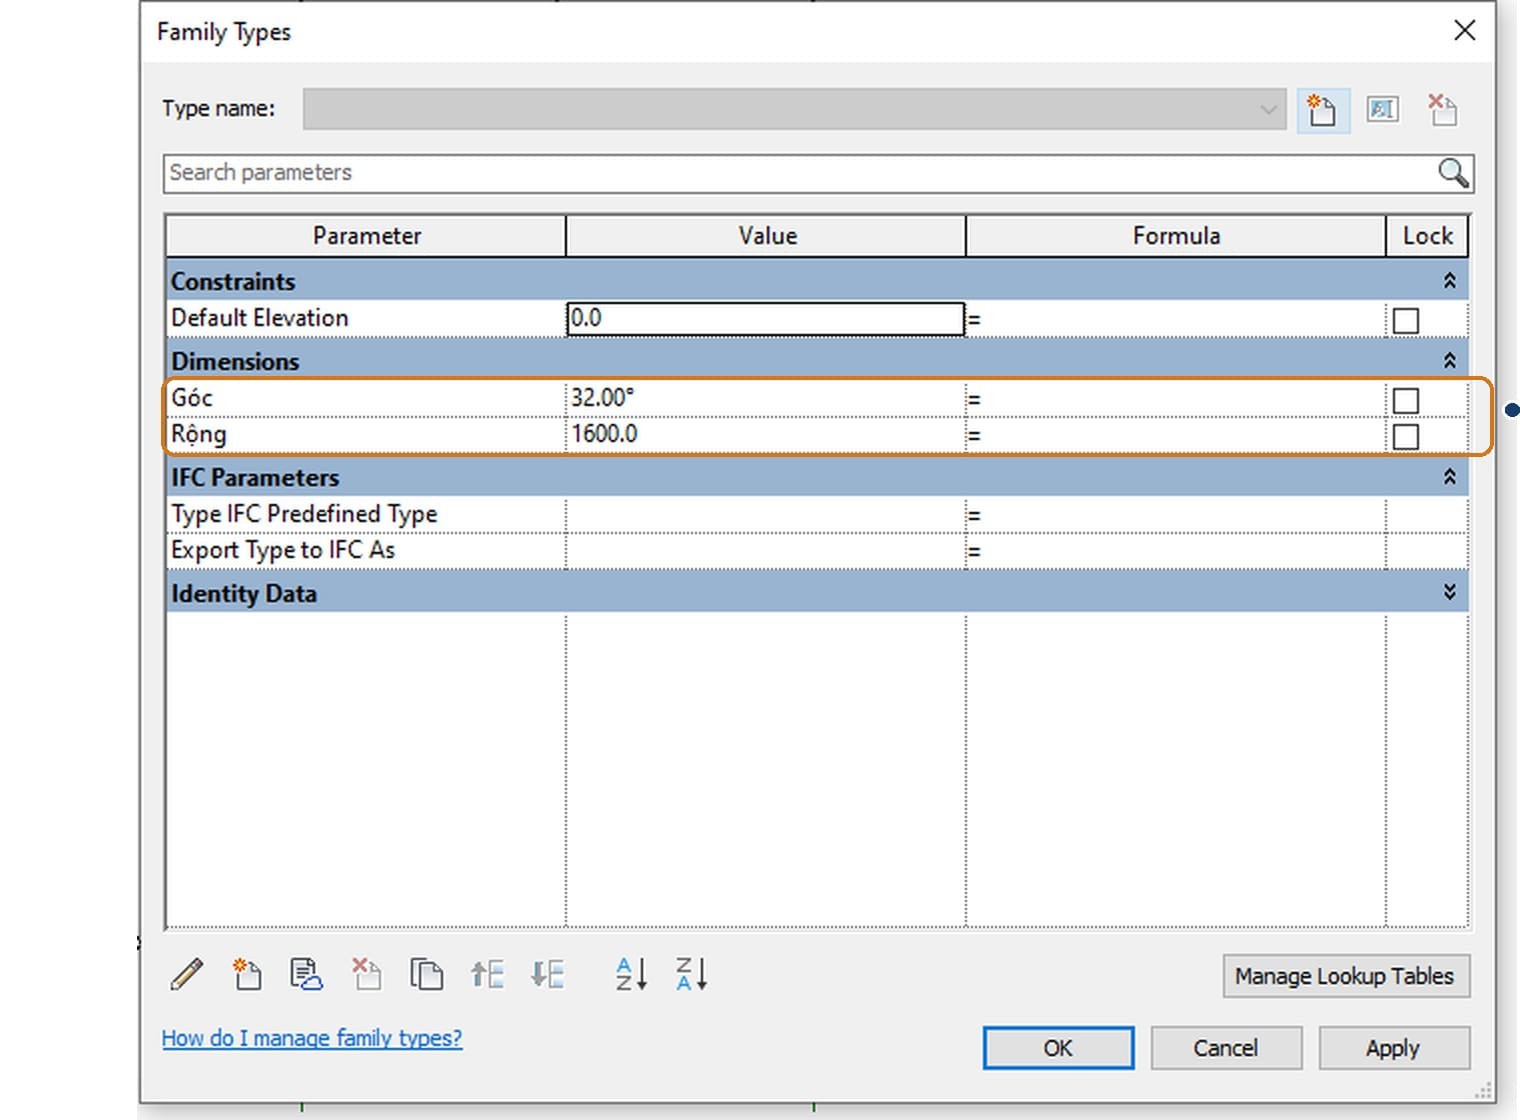Open How do I manage family types link
Image resolution: width=1520 pixels, height=1120 pixels.
tap(312, 1038)
